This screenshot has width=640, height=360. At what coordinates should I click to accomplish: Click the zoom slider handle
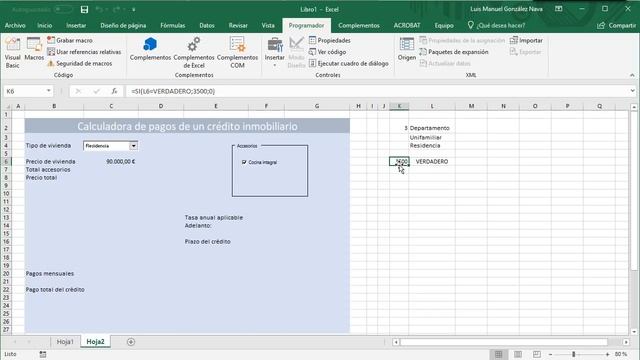click(x=573, y=354)
